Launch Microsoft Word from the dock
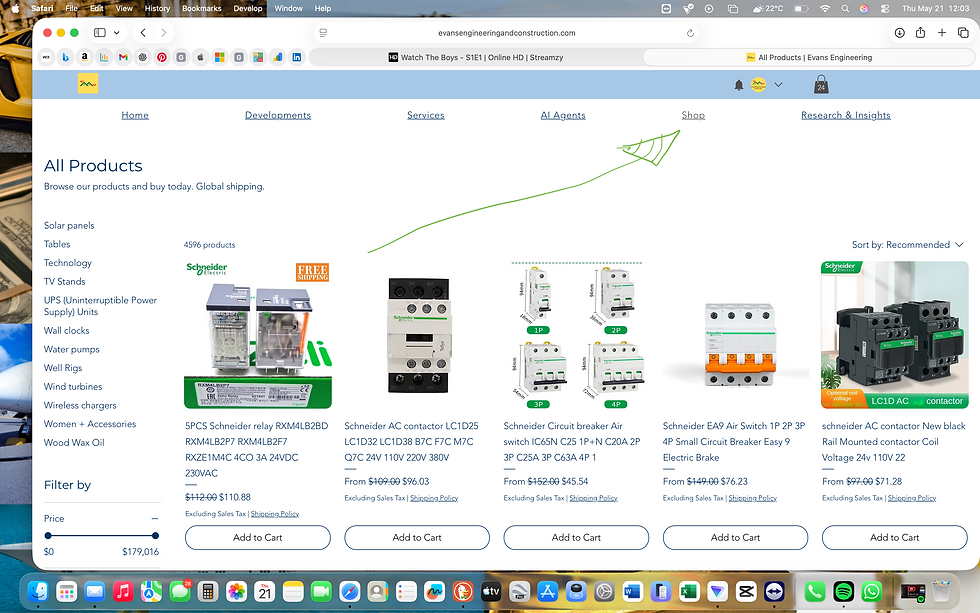Screen dimensions: 980x613 coord(632,591)
